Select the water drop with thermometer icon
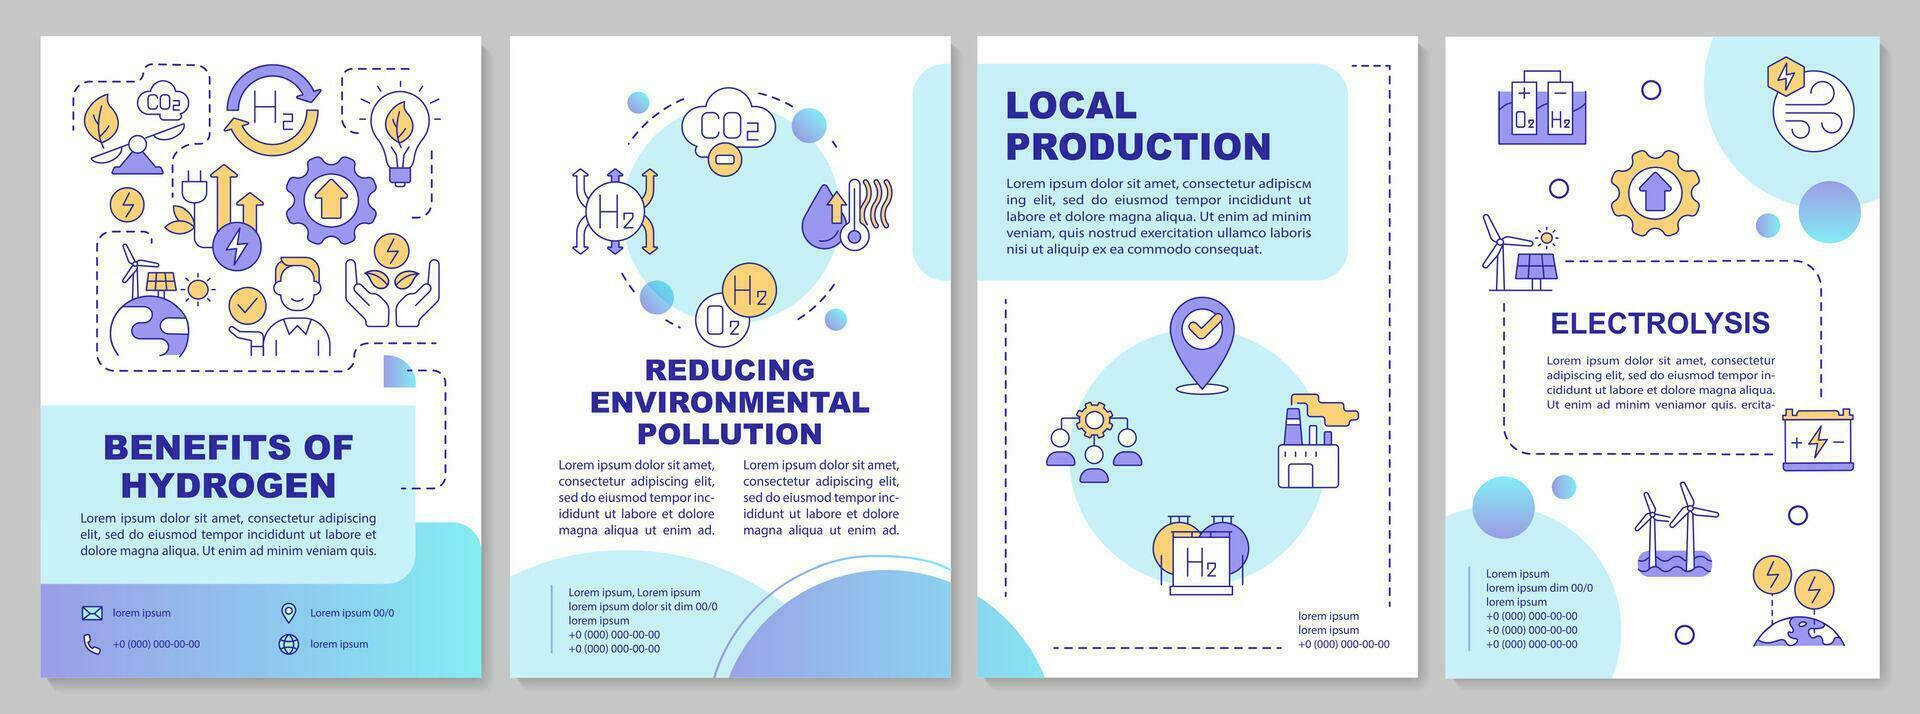The width and height of the screenshot is (1920, 714). coord(847,214)
